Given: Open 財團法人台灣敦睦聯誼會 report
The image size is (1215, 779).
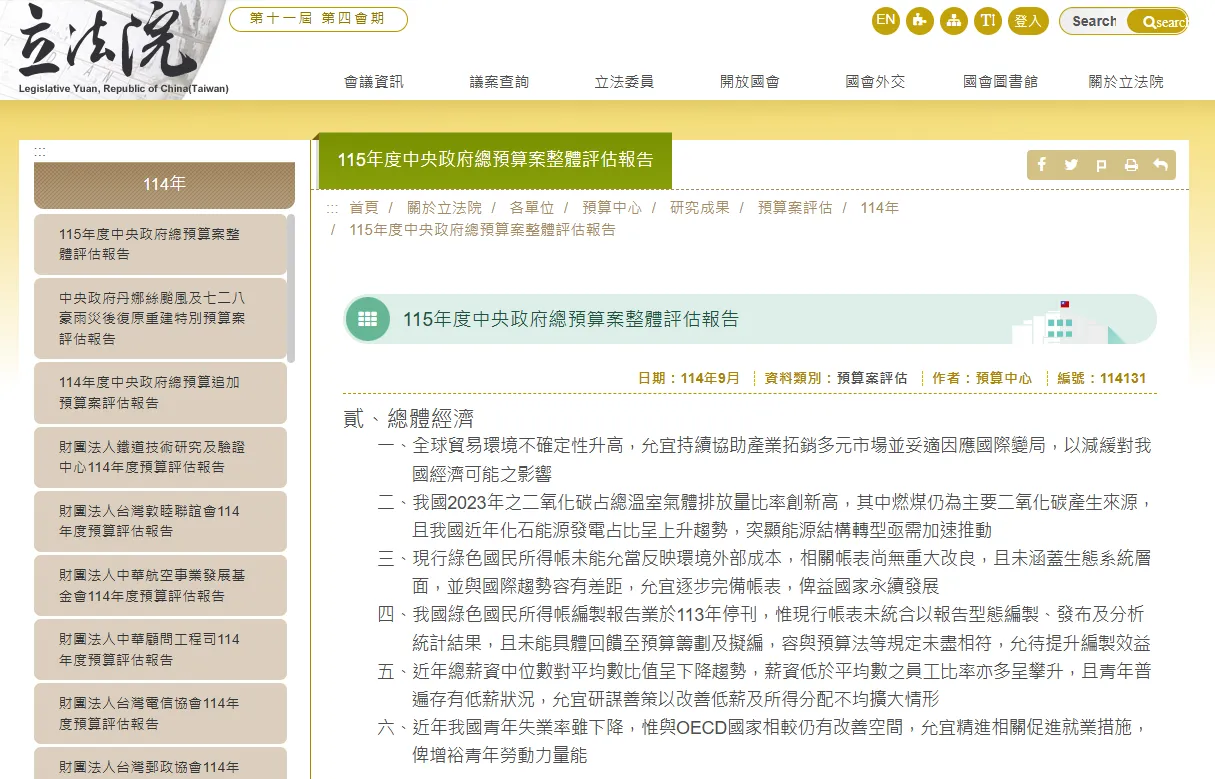Looking at the screenshot, I should (160, 521).
